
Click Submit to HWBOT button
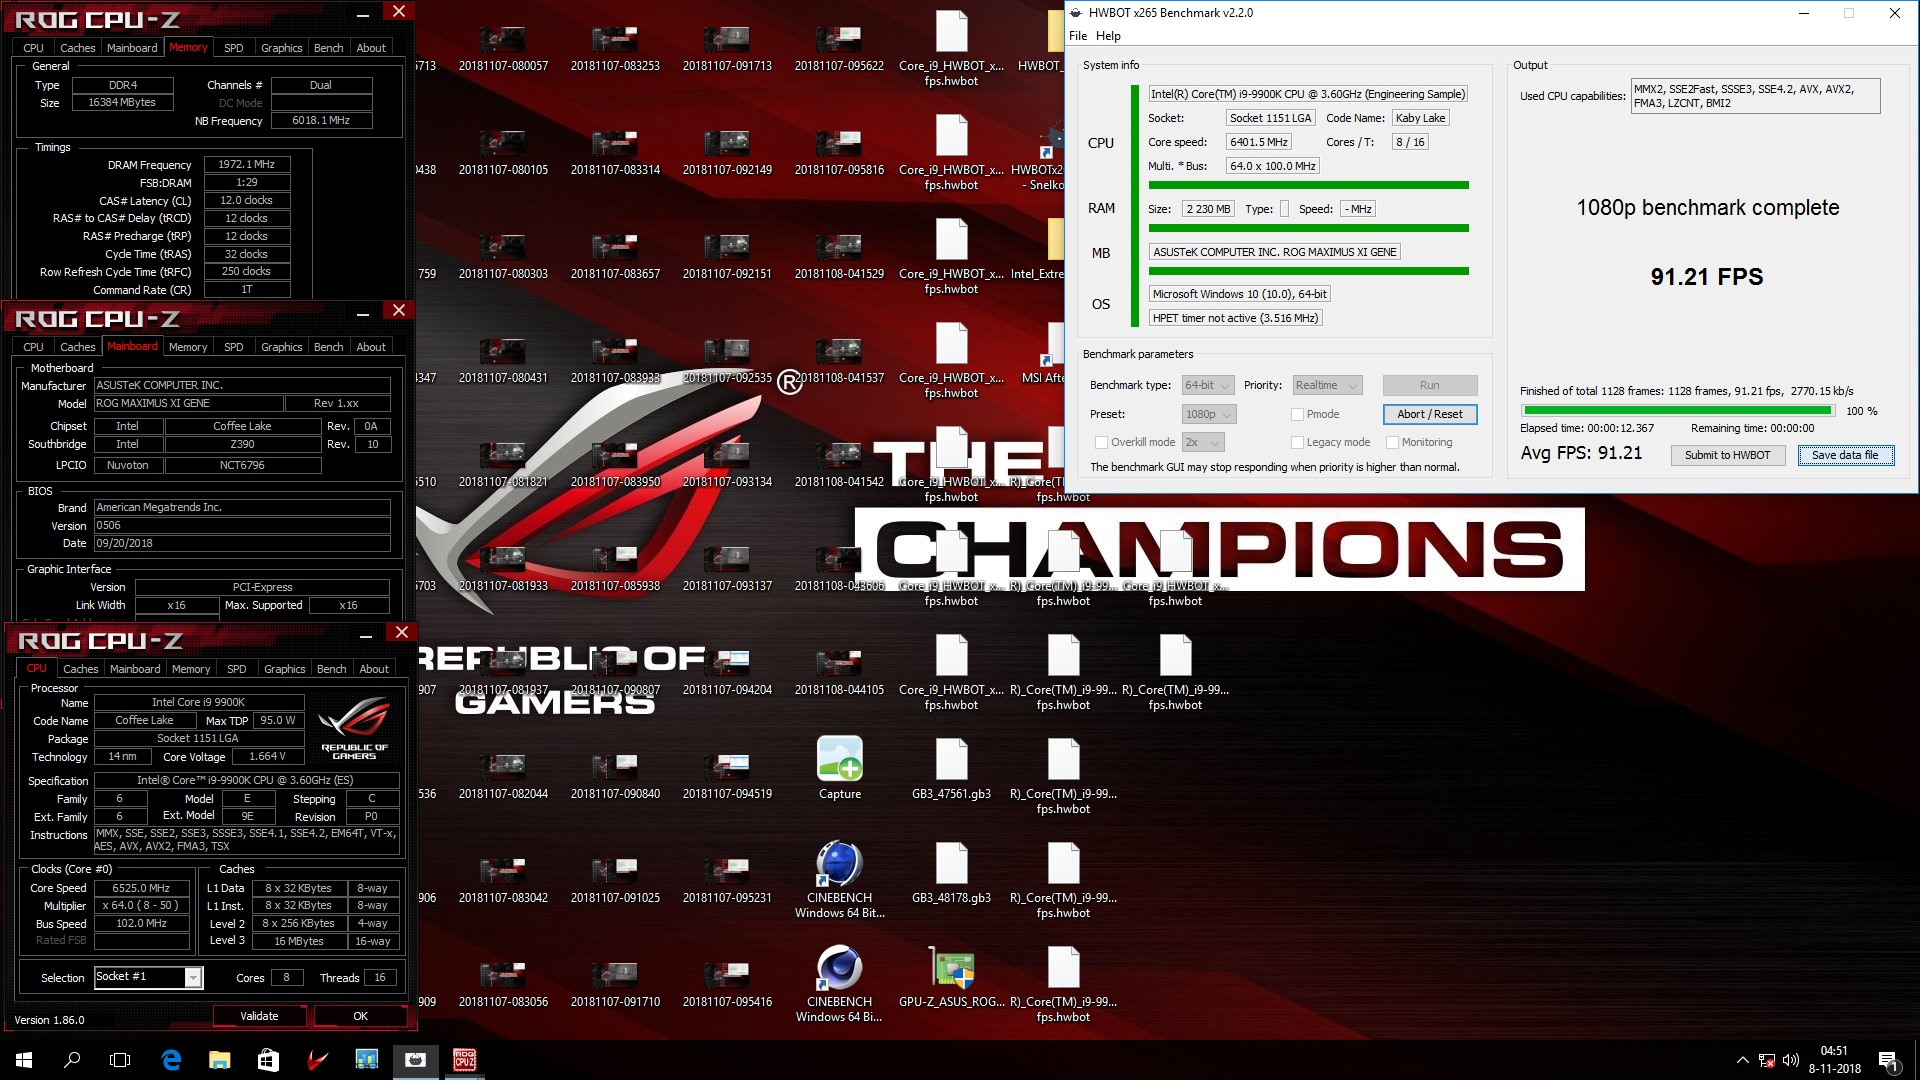pyautogui.click(x=1727, y=455)
